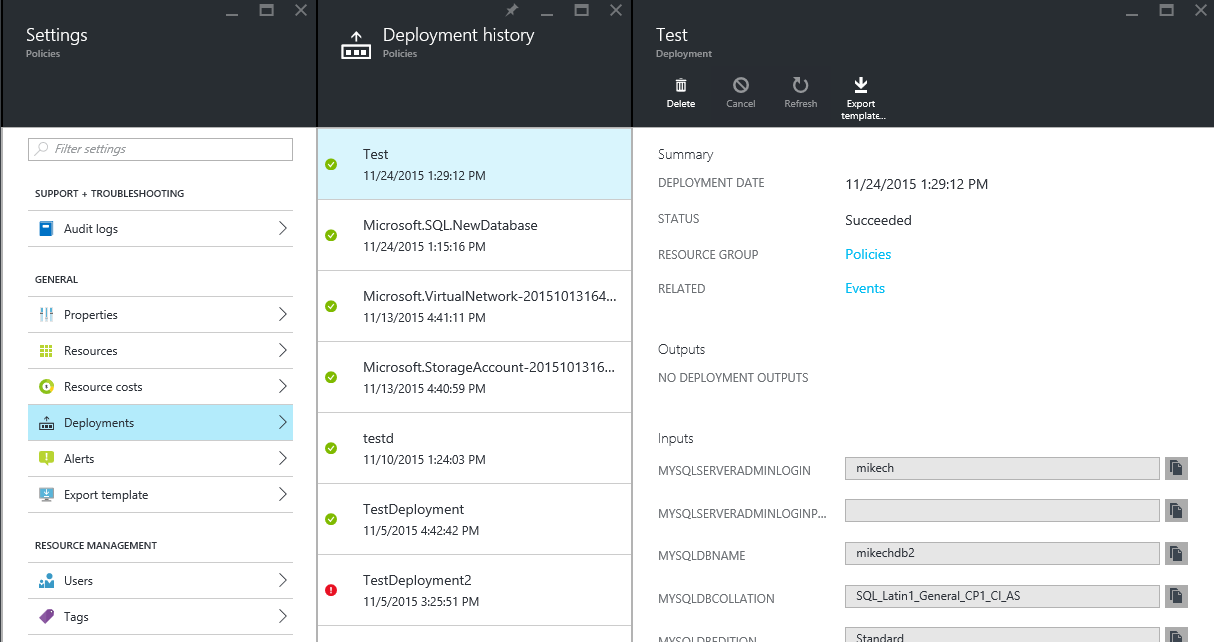Screen dimensions: 1214x642
Task: Expand the Audit logs chevron
Action: pyautogui.click(x=282, y=229)
